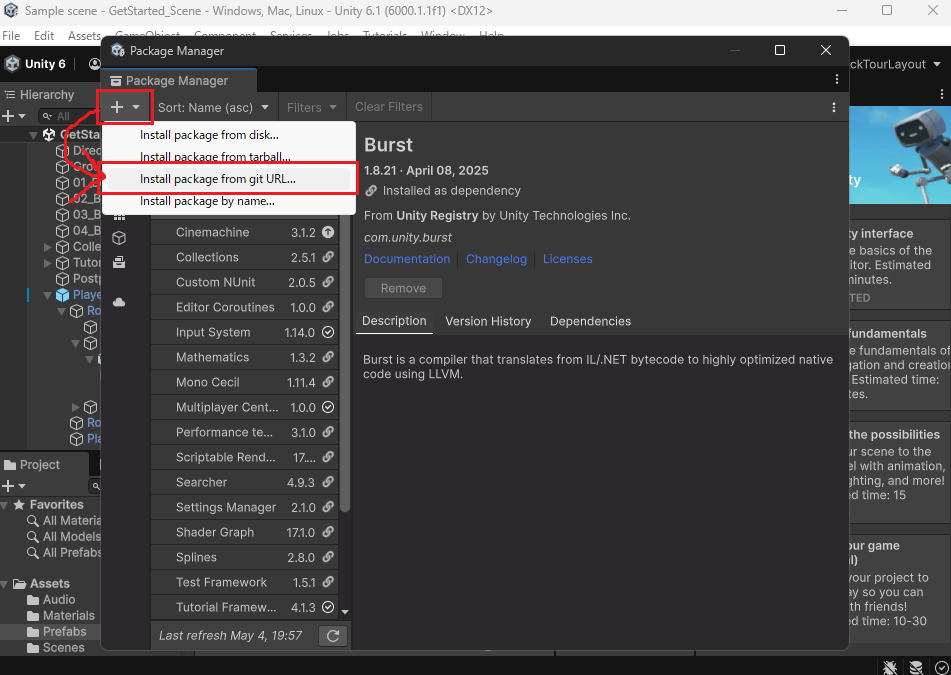
Task: Select the Mono Cecil package
Action: click(244, 382)
